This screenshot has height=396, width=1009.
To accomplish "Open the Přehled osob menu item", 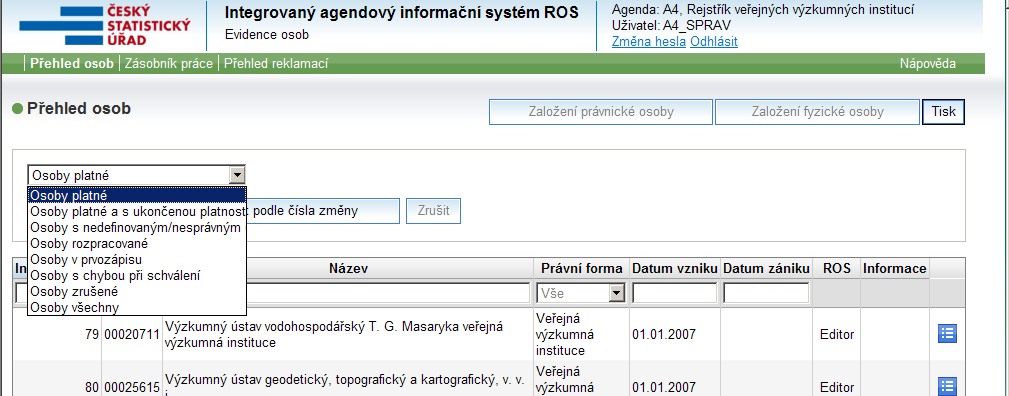I will pyautogui.click(x=72, y=64).
